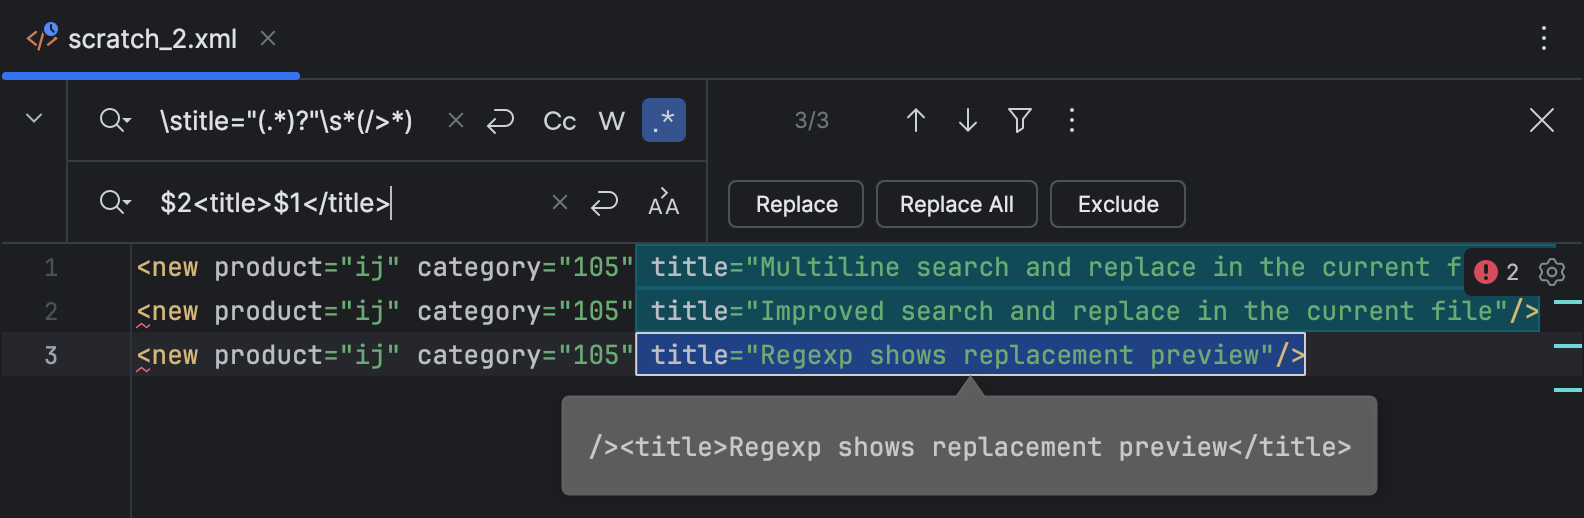Open search results filter options

point(1019,121)
